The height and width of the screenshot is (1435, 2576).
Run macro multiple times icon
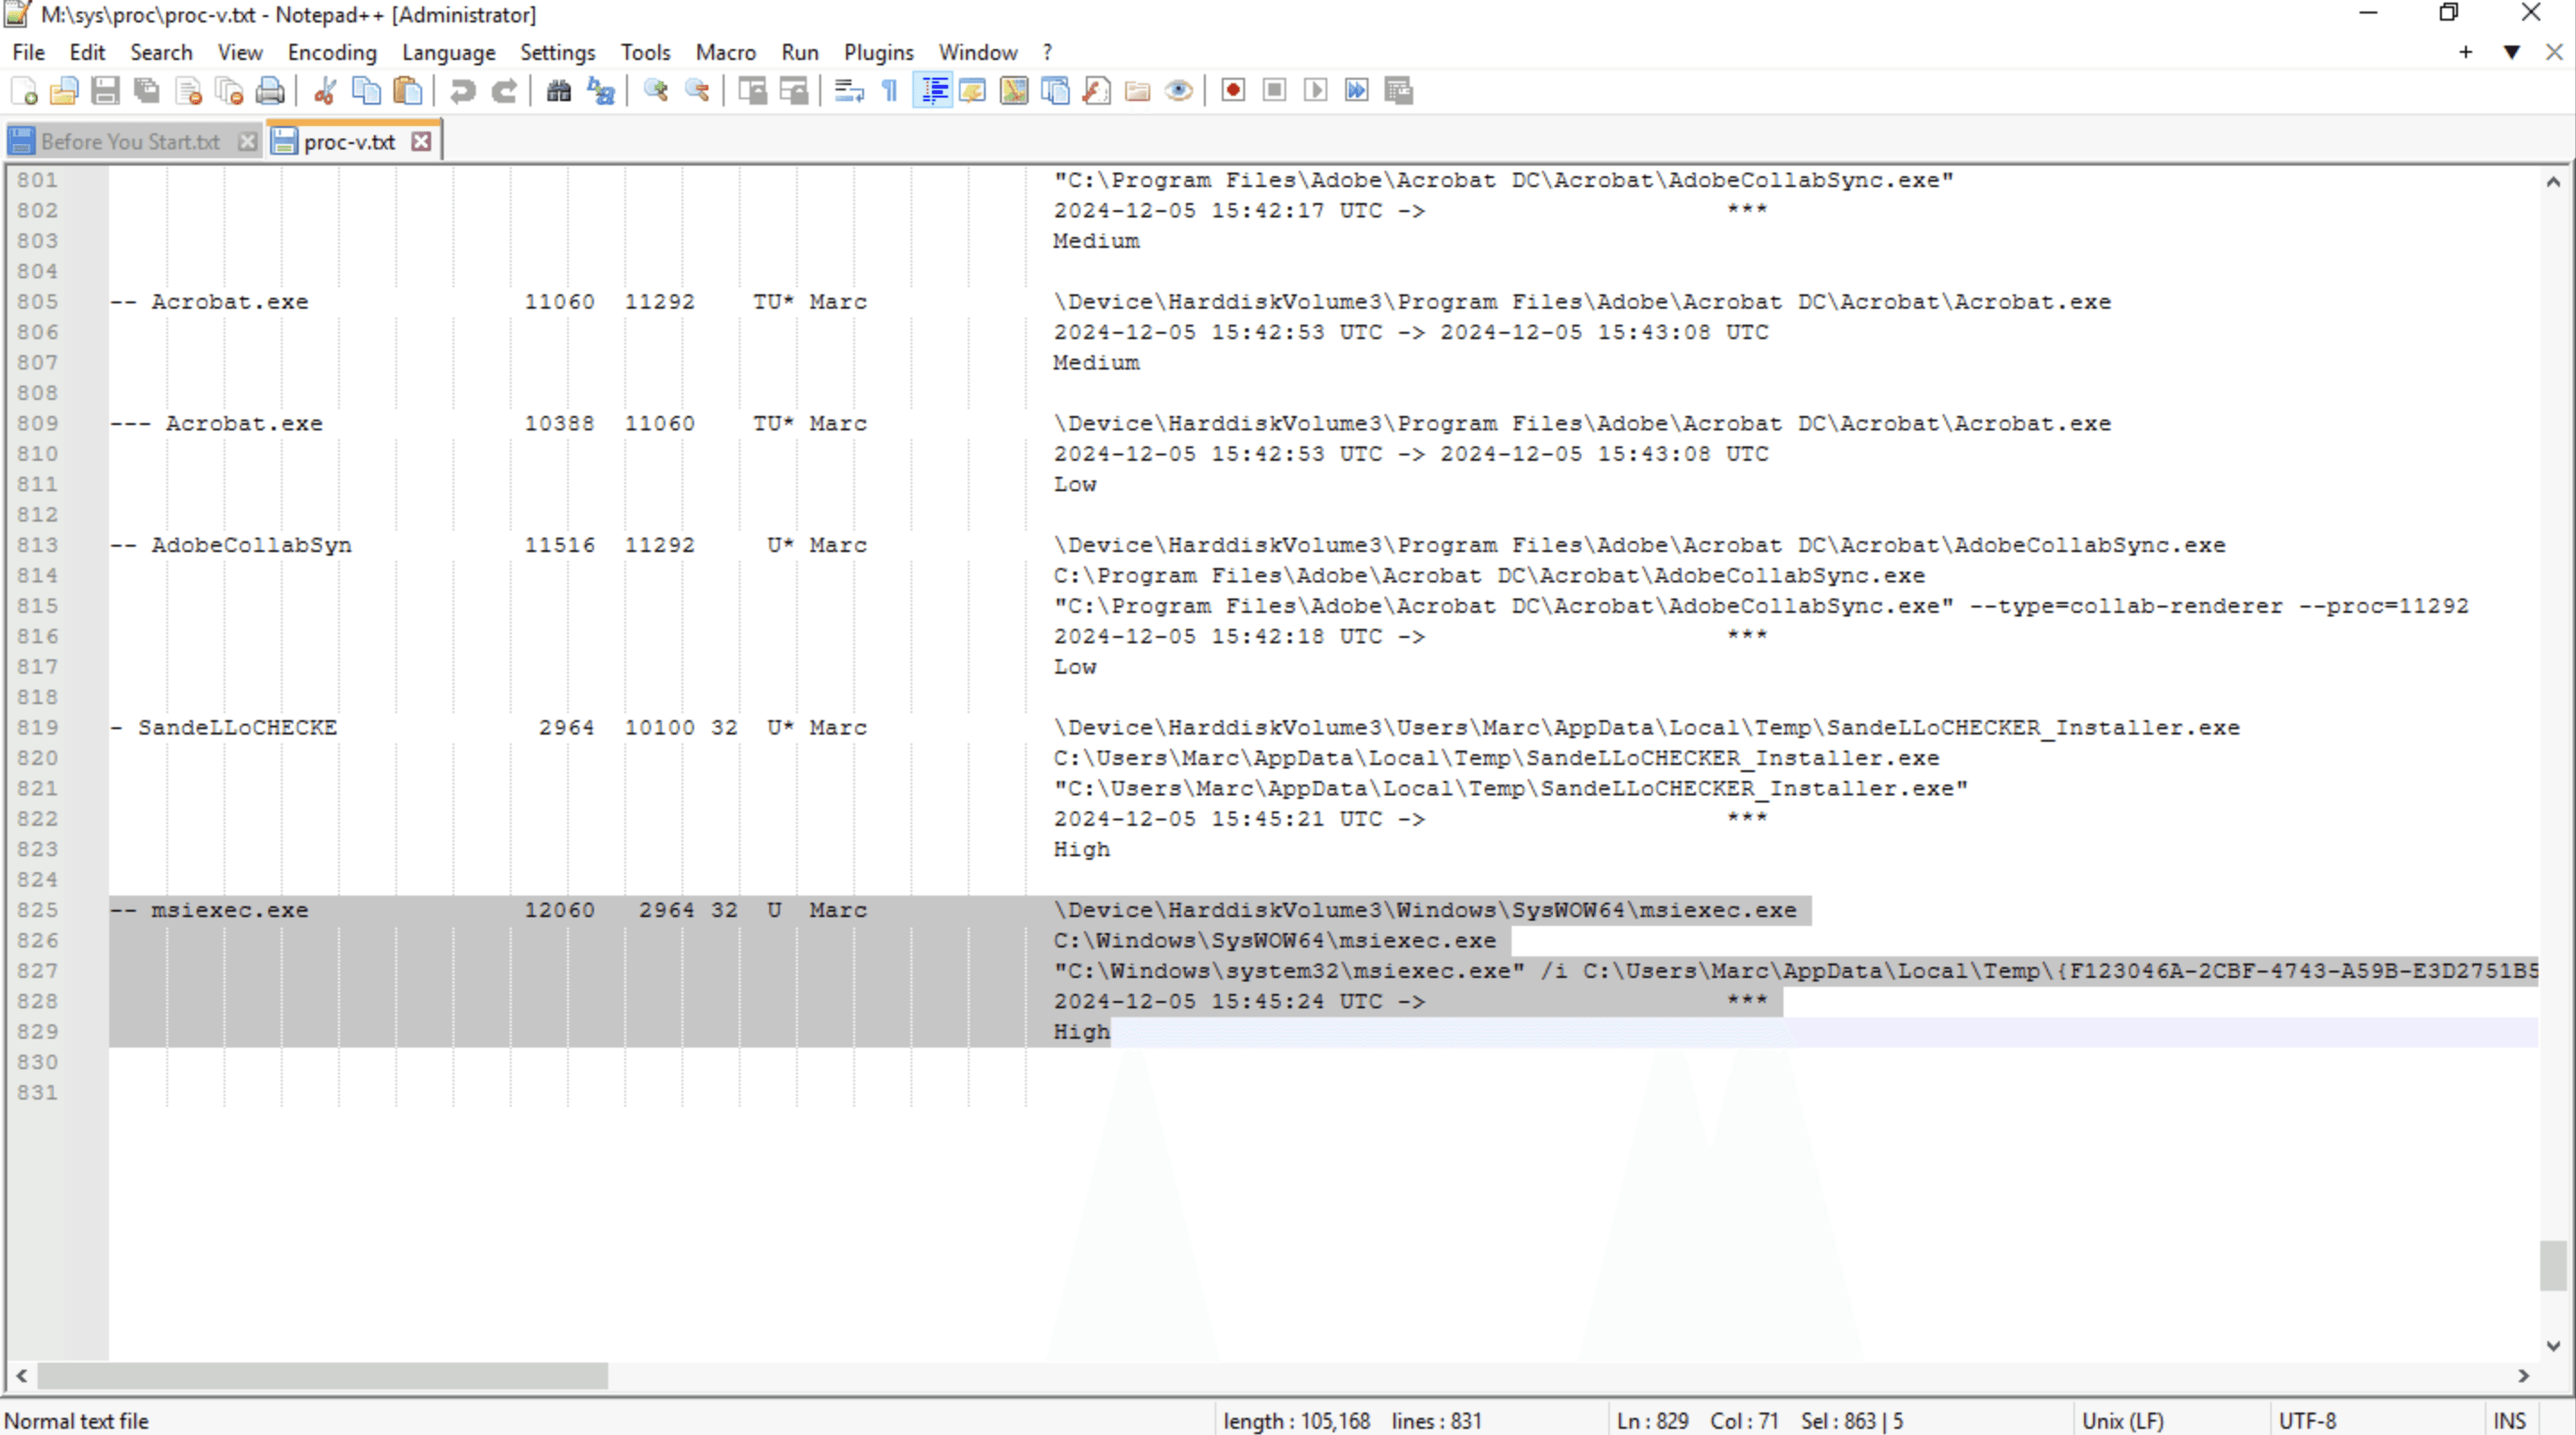tap(1357, 91)
